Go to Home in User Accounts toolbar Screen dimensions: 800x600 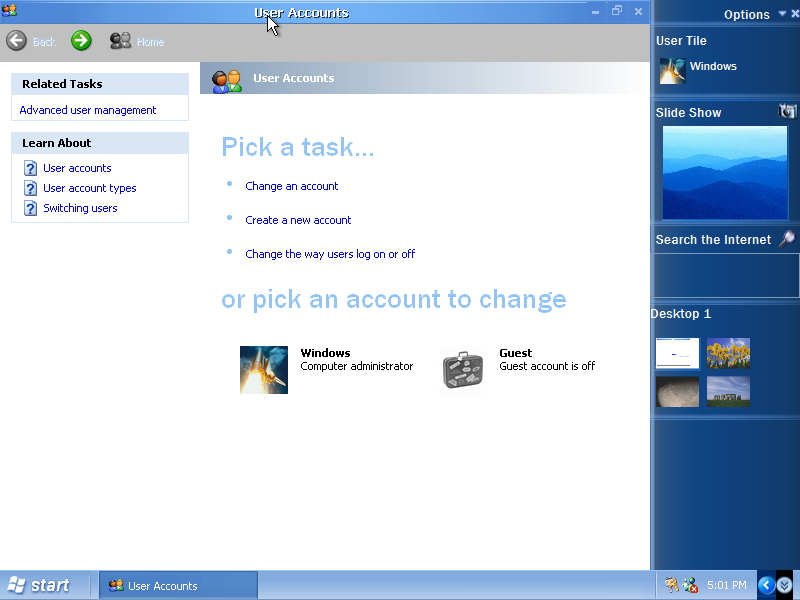[x=137, y=41]
